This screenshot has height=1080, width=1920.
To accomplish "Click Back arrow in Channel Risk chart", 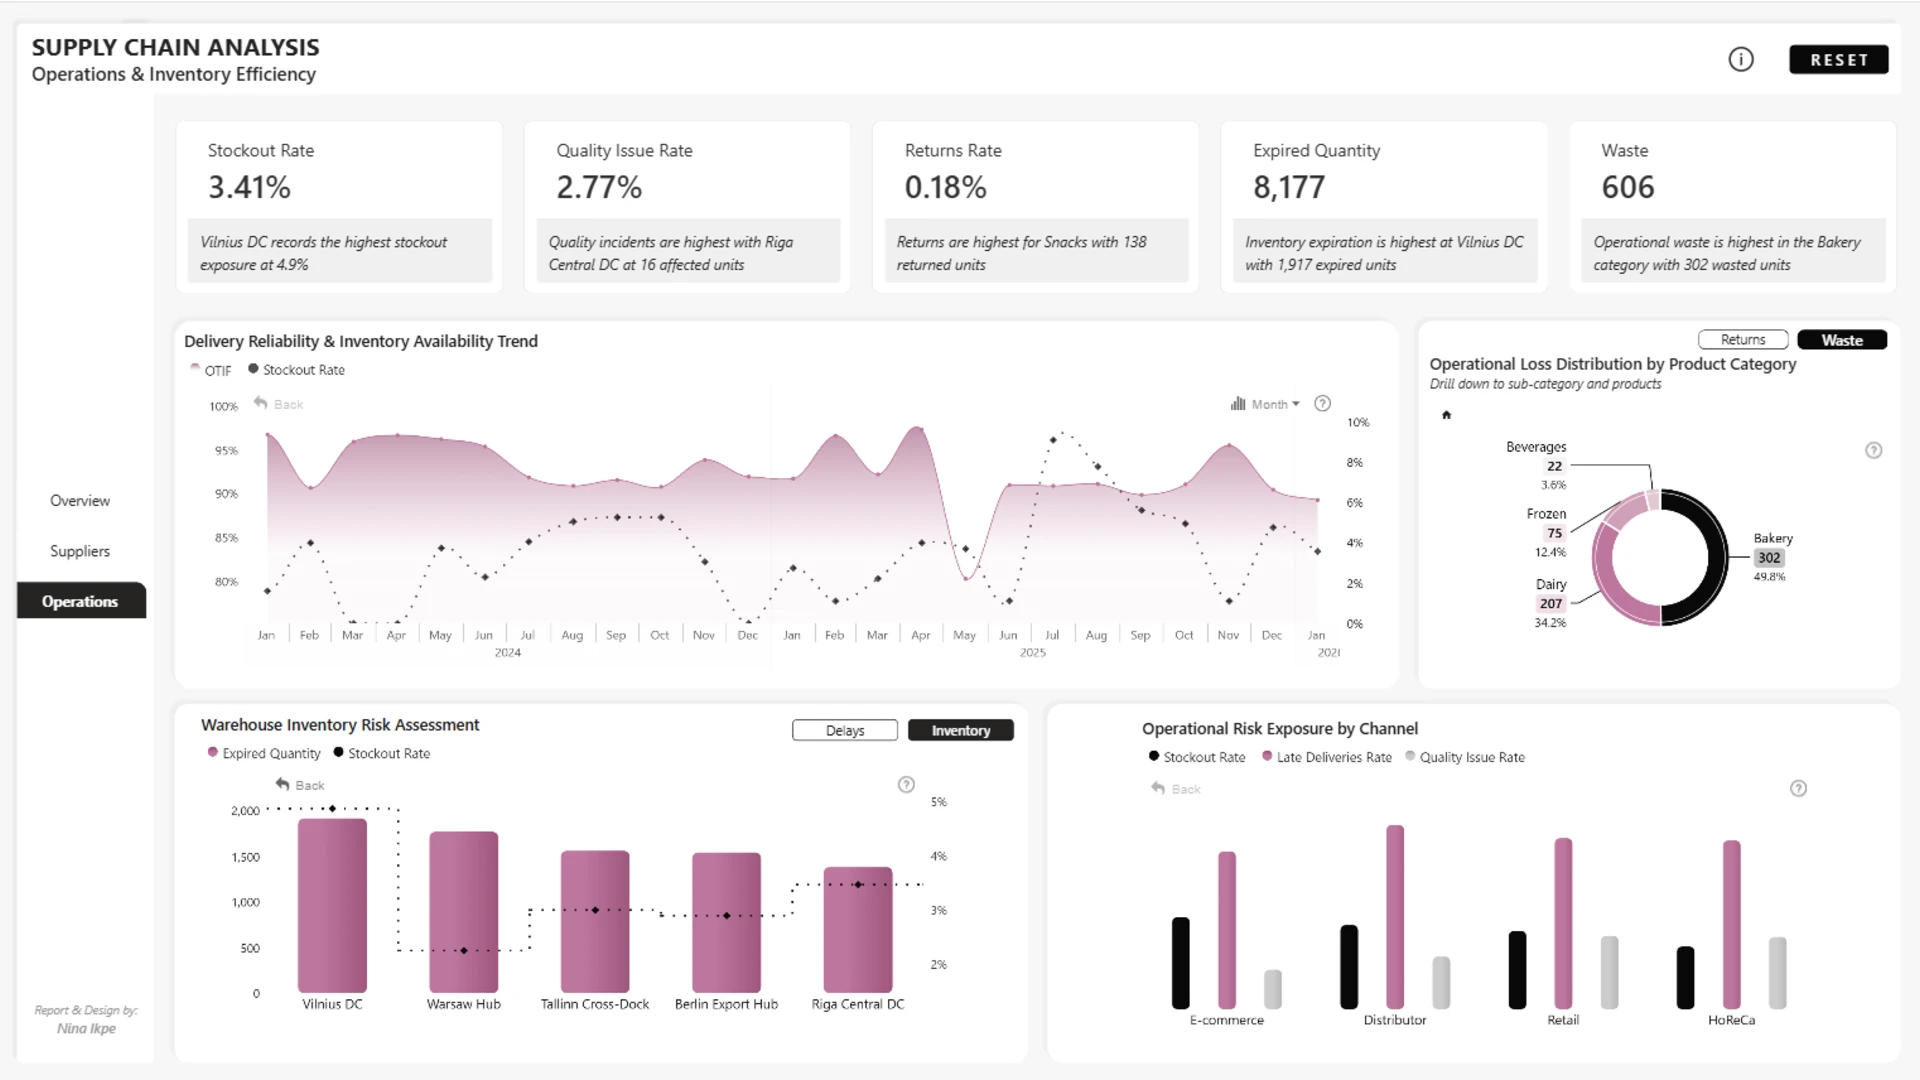I will click(x=1158, y=788).
